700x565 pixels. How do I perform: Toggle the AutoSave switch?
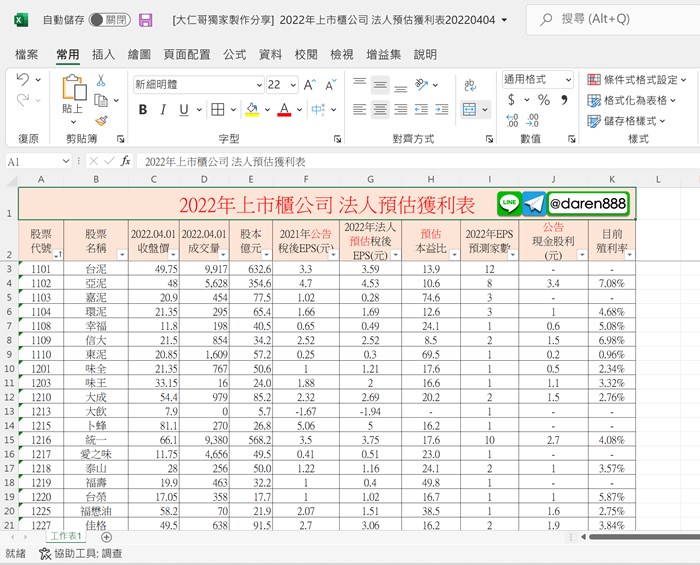coord(108,20)
